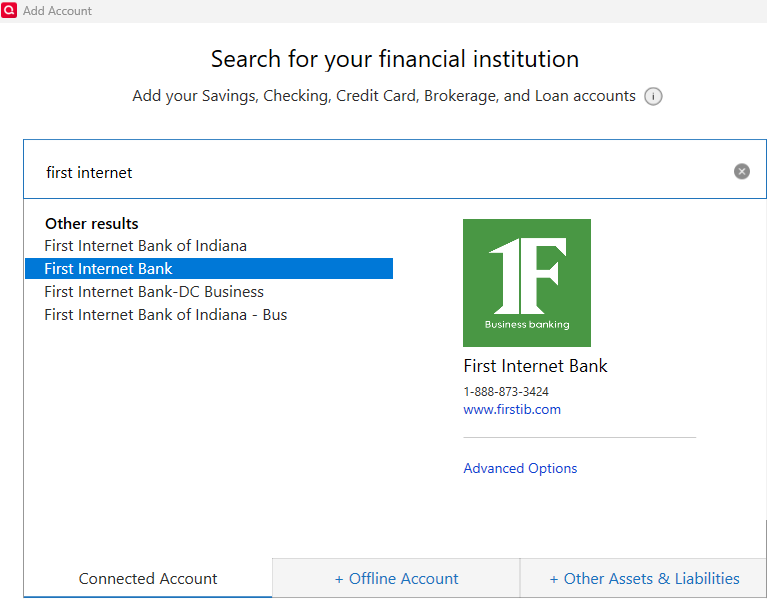Clear the search field with X icon
The height and width of the screenshot is (602, 767).
741,171
